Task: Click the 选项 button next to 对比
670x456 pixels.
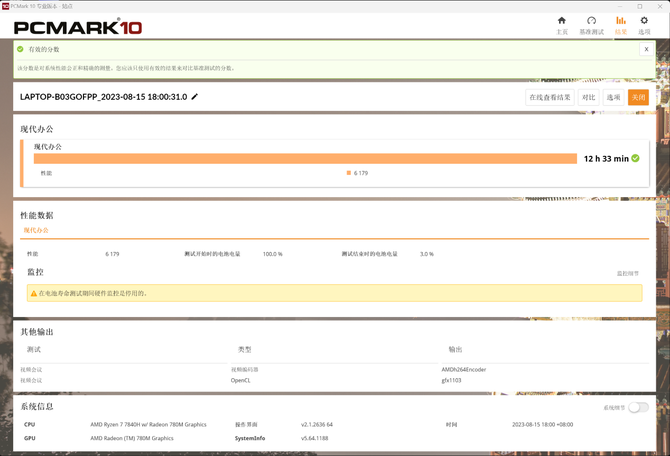Action: 613,97
